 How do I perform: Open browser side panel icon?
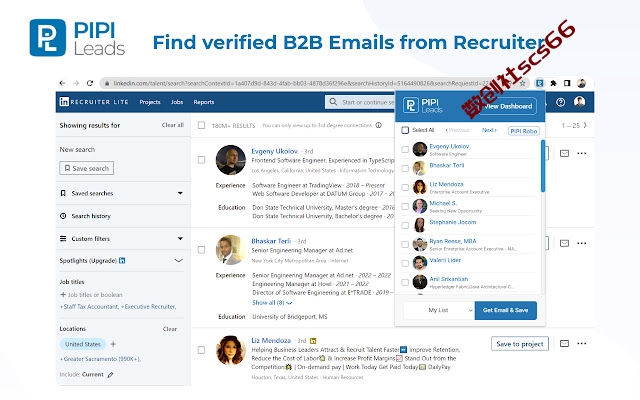point(567,83)
